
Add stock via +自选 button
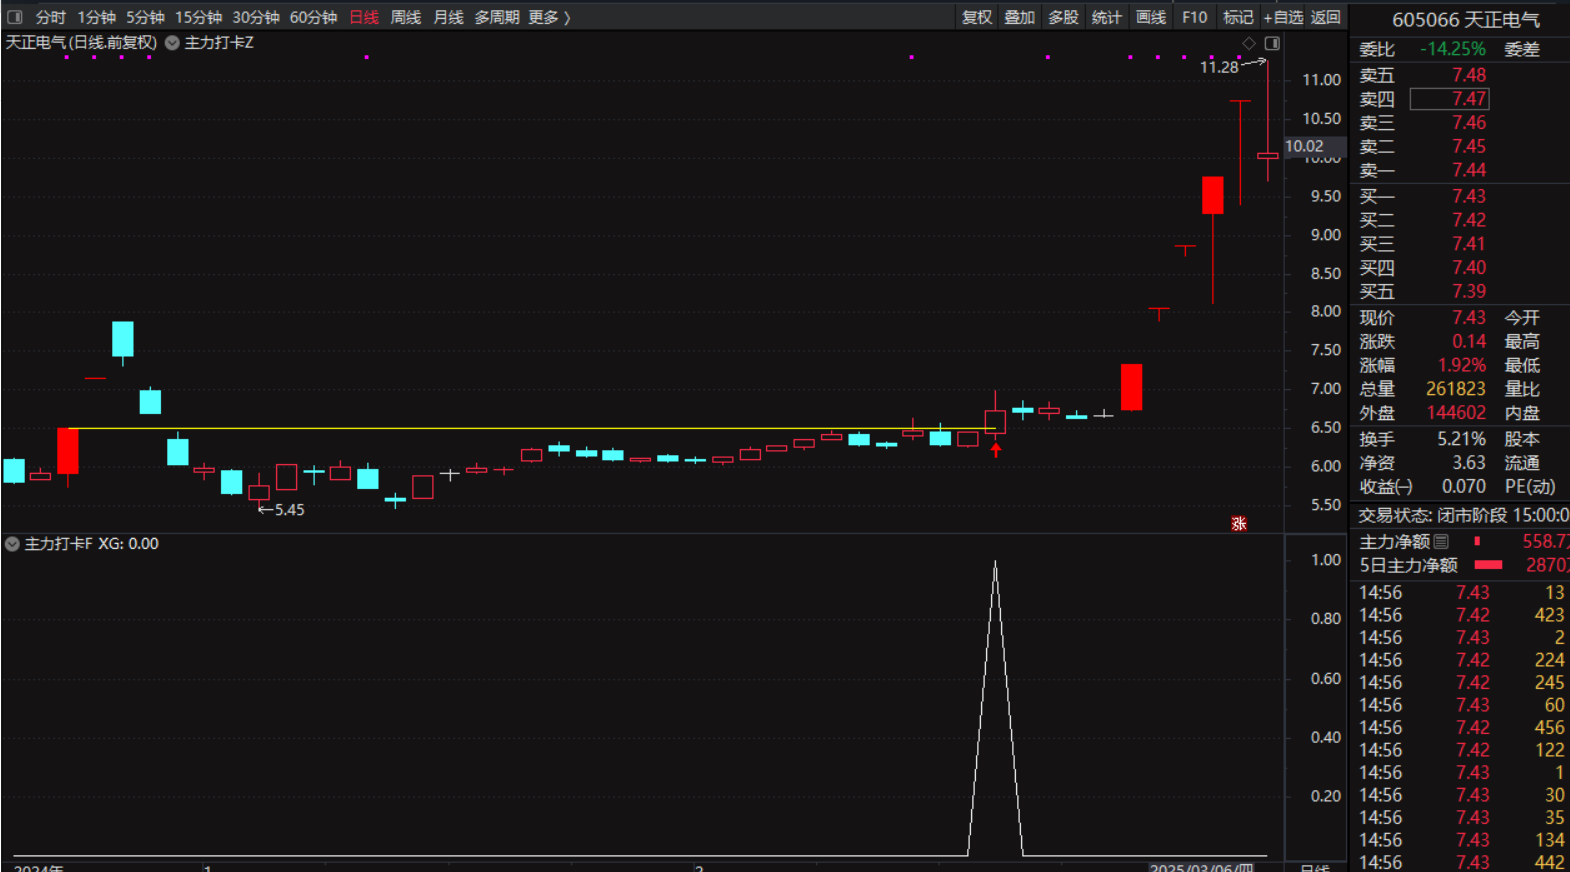point(1283,17)
